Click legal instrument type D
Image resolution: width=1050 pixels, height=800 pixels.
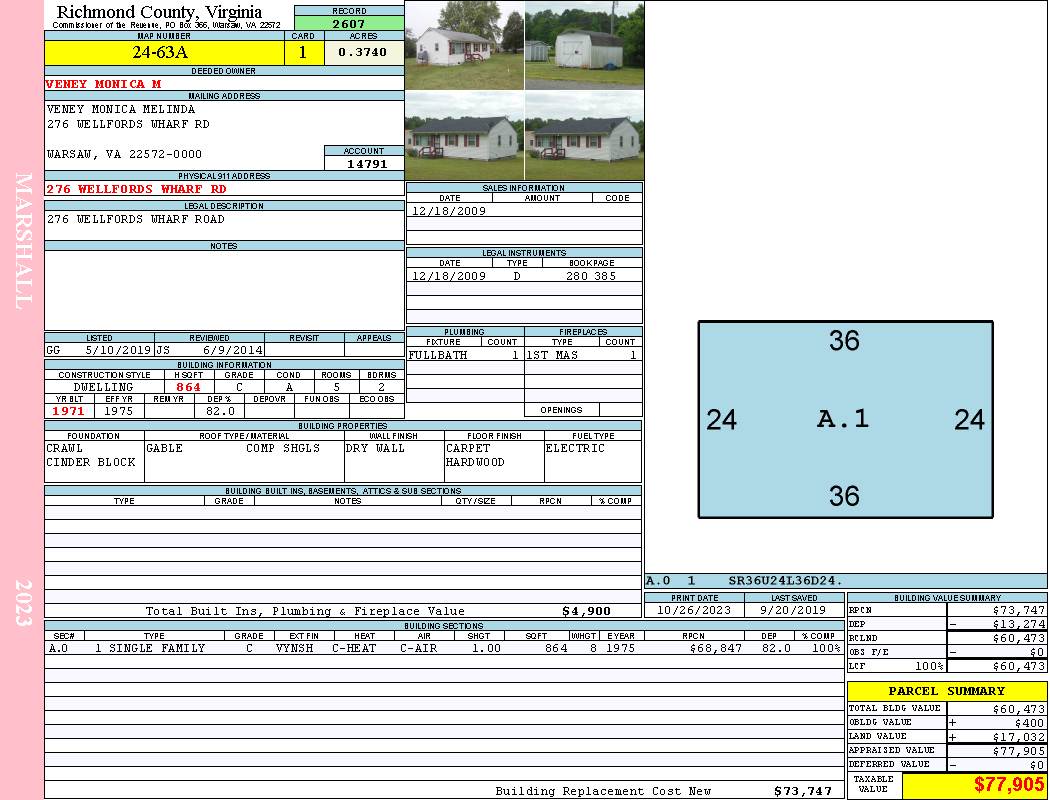pyautogui.click(x=516, y=276)
